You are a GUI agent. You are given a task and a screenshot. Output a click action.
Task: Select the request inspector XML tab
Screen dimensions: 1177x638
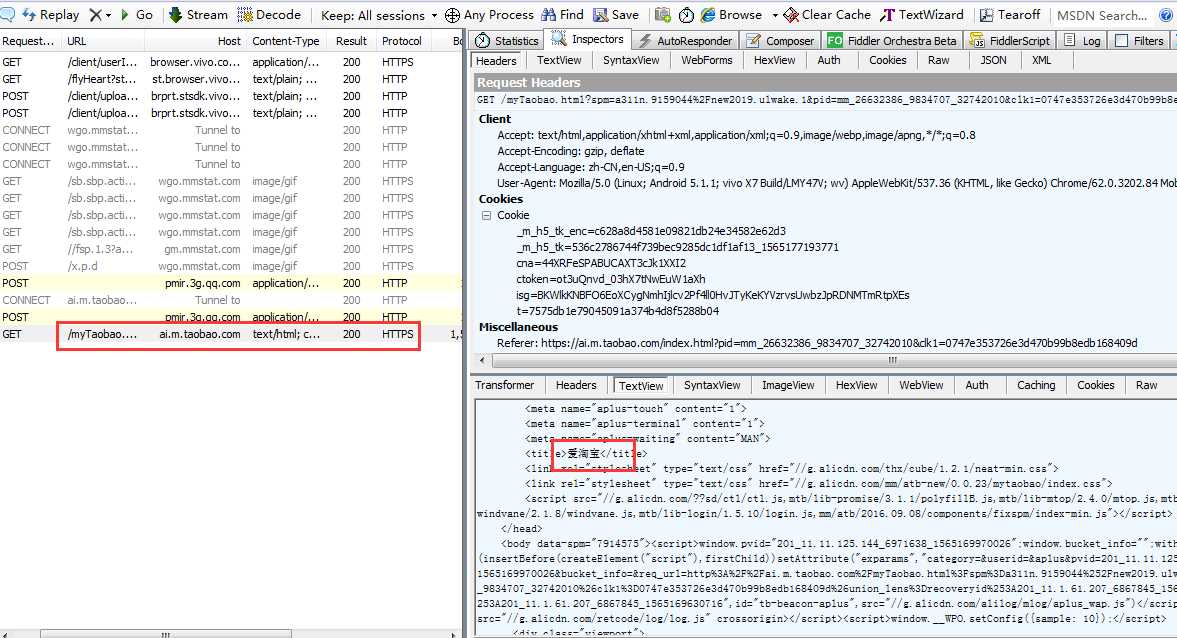1042,60
